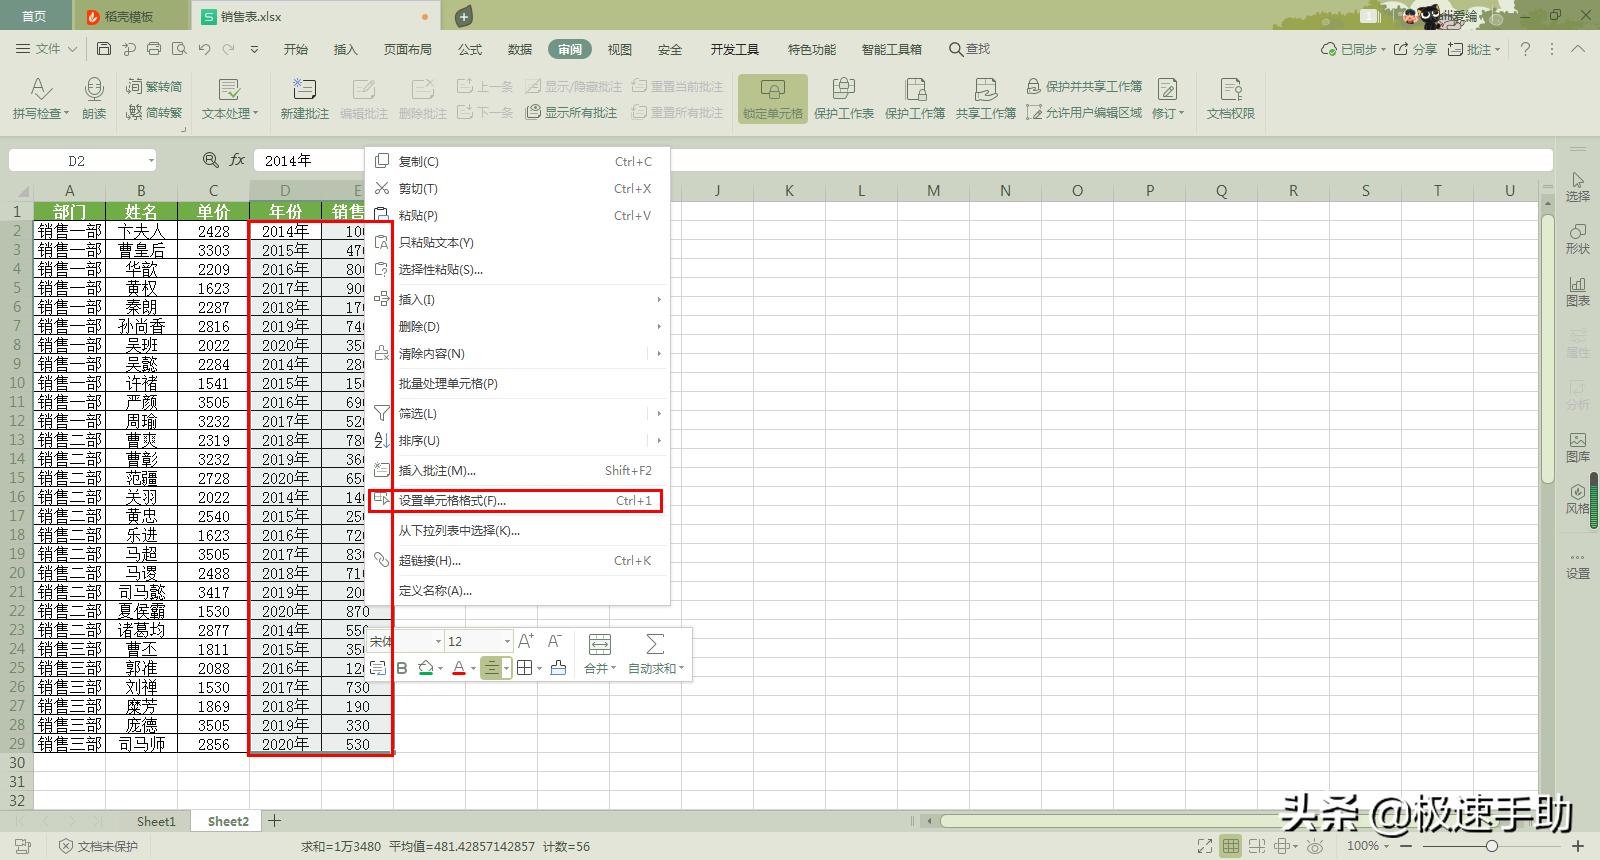Viewport: 1600px width, 860px height.
Task: Expand the 文本处理 dropdown
Action: point(256,114)
